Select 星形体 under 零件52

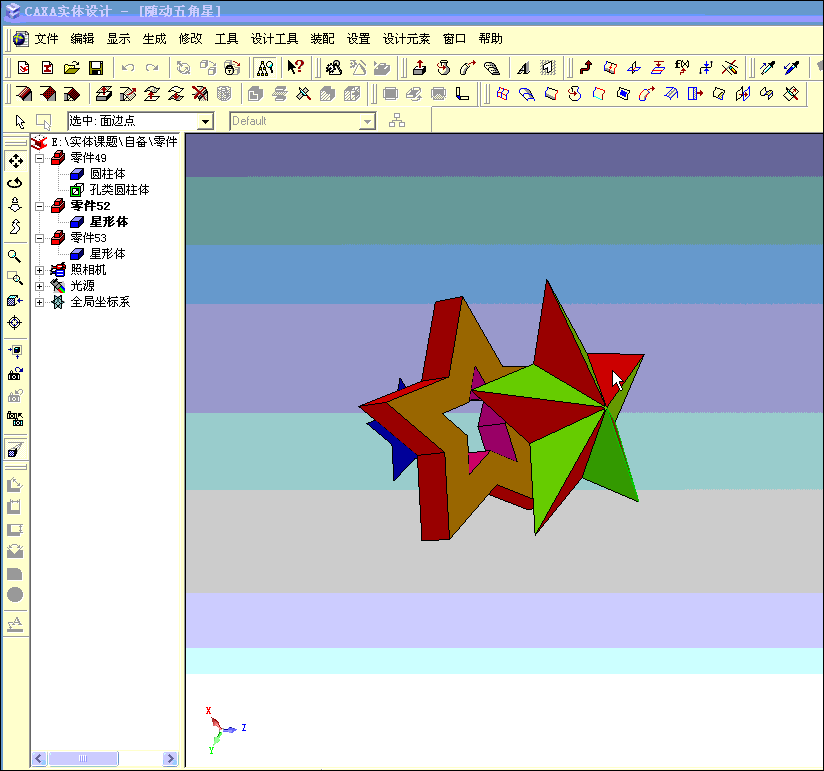[x=109, y=222]
